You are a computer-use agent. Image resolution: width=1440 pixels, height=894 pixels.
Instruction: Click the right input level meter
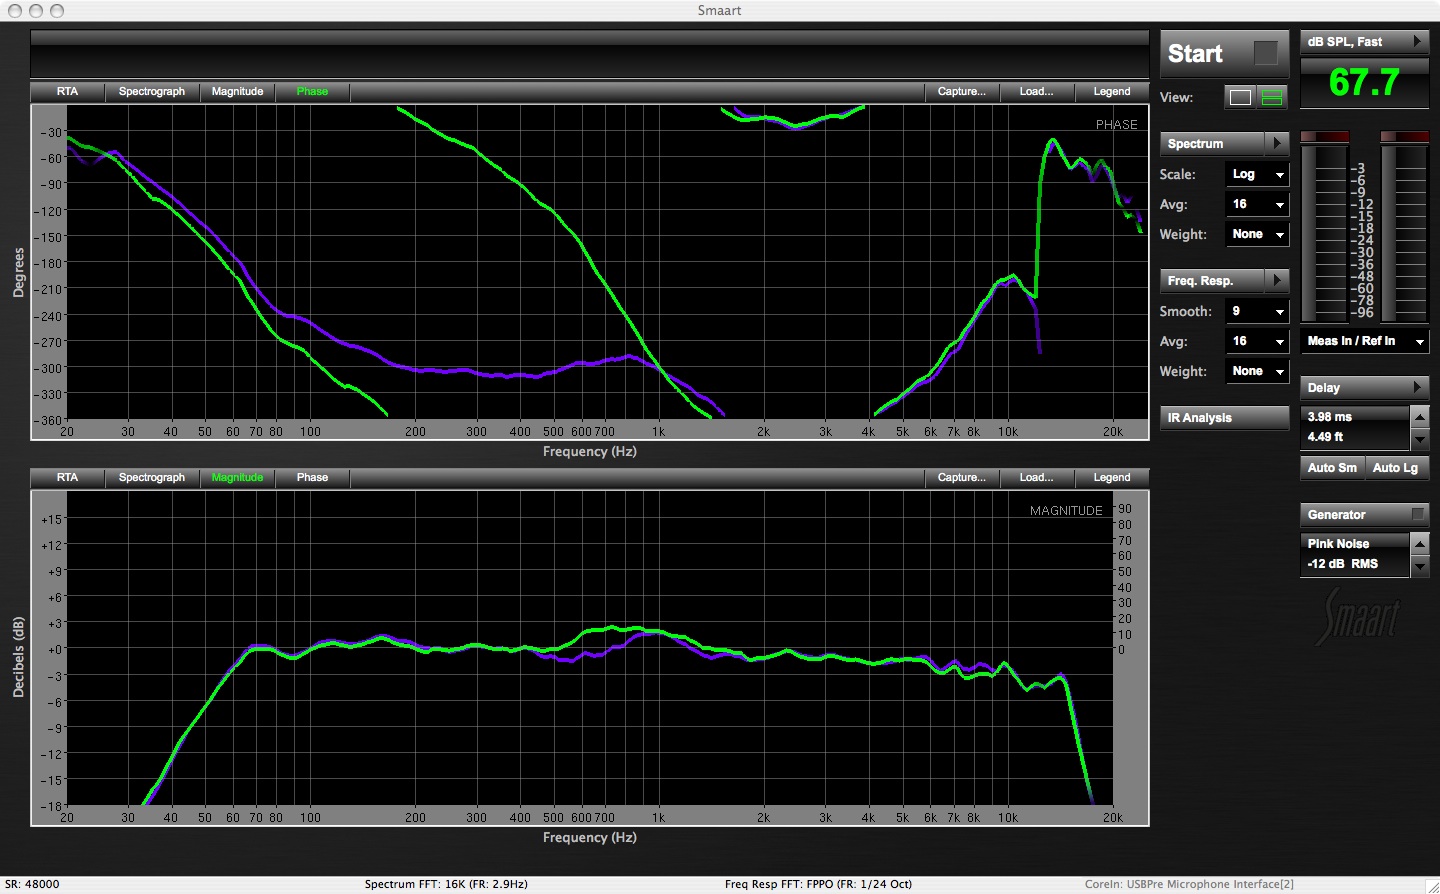tap(1404, 232)
